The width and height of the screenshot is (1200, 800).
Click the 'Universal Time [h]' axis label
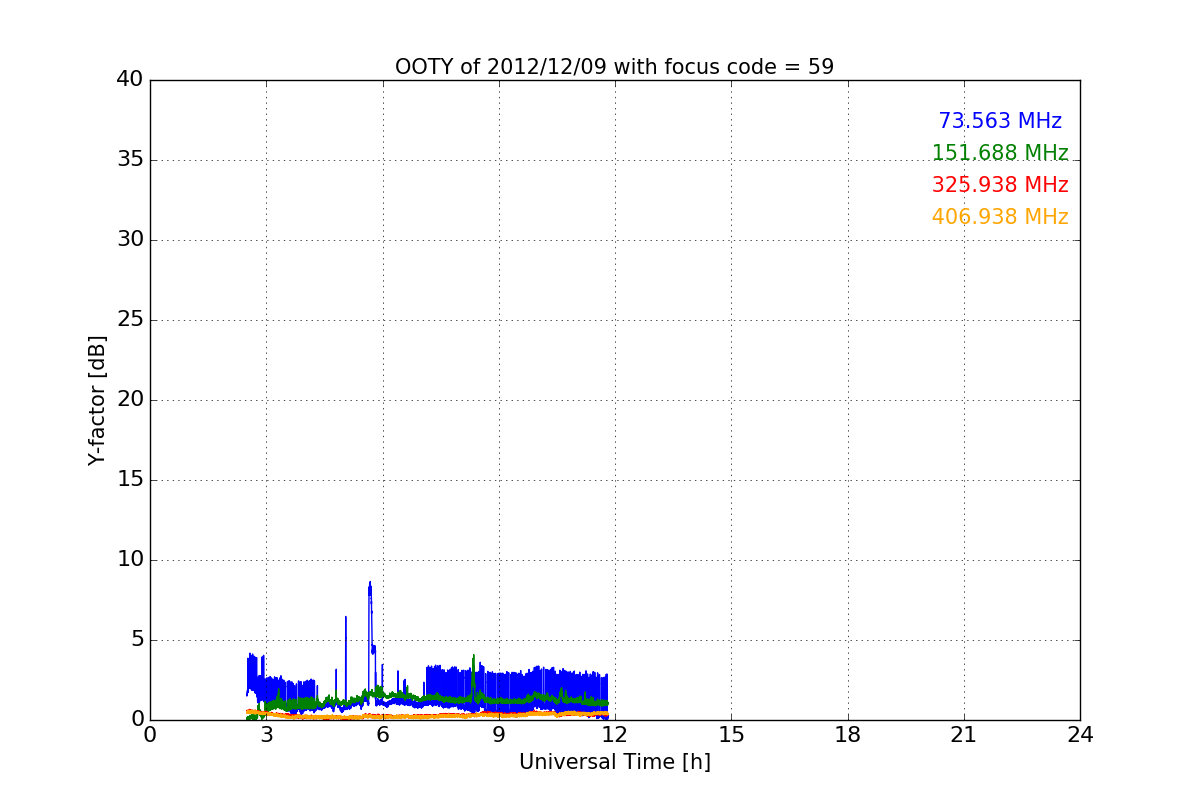click(614, 762)
